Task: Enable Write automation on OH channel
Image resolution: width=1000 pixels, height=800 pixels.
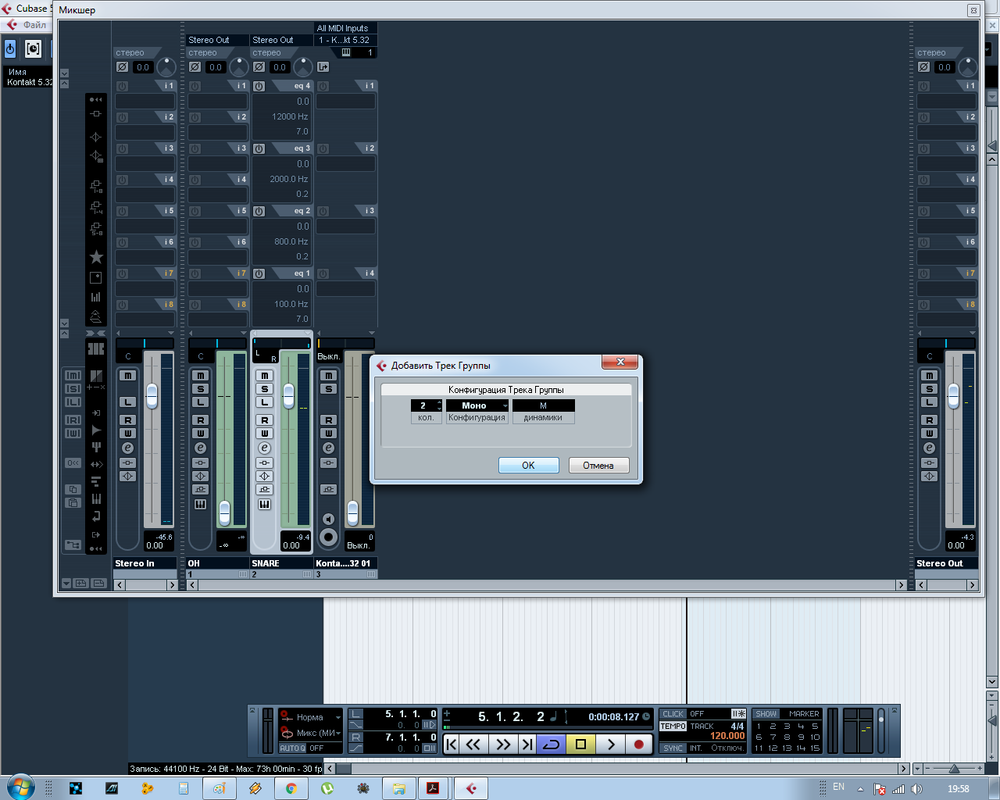Action: coord(200,433)
